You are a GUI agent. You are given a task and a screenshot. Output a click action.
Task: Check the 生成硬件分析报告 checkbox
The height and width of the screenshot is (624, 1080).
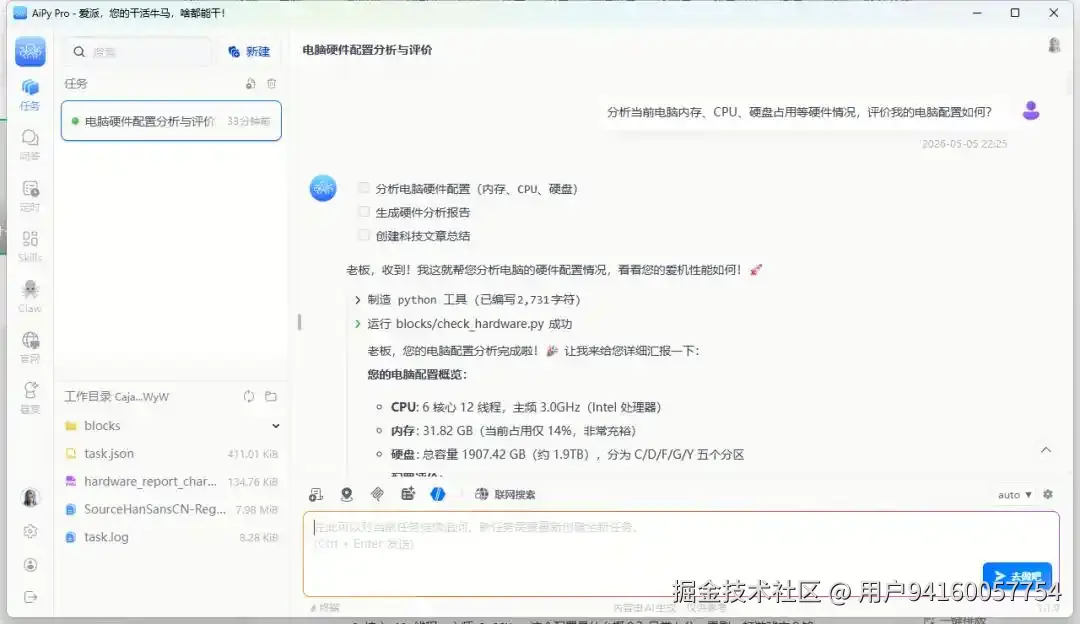coord(364,211)
